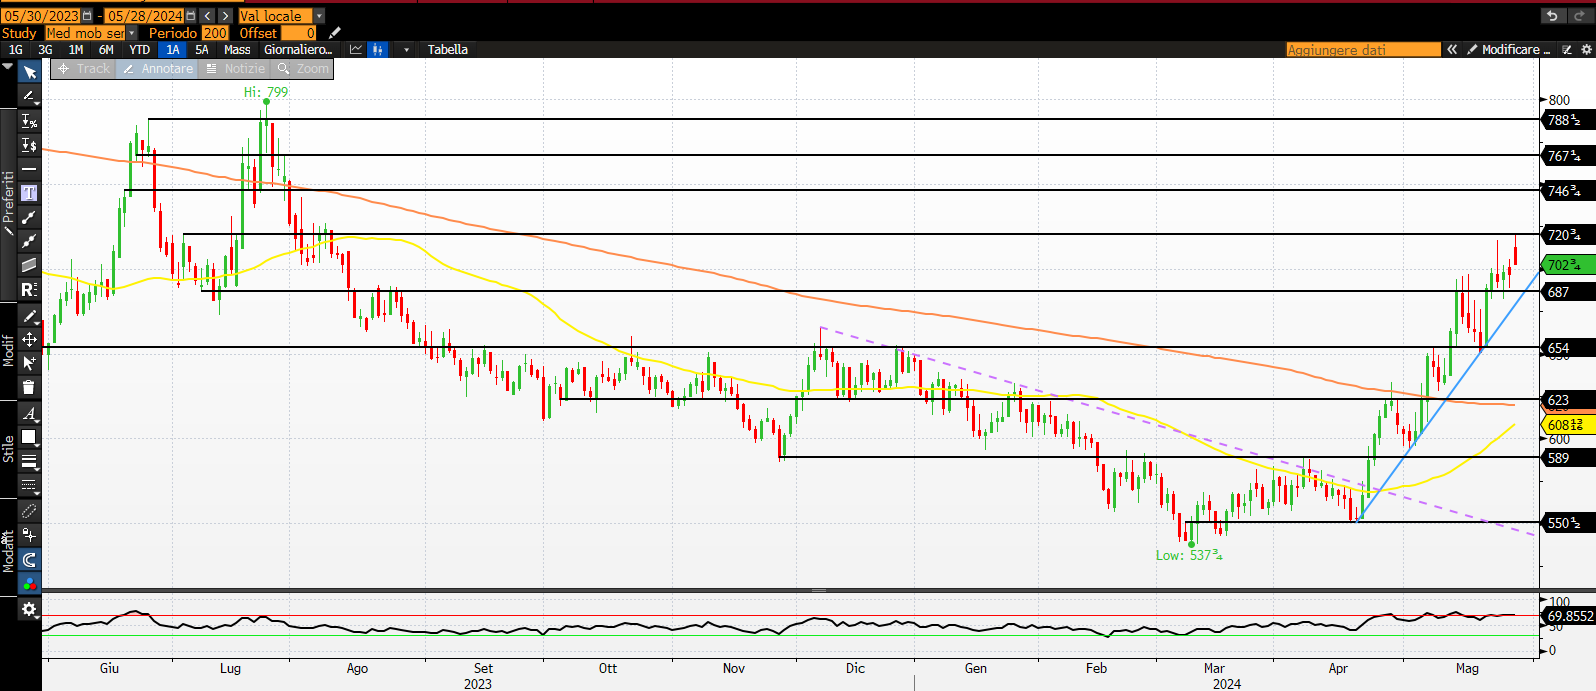Click the Aggiungere dati input field
This screenshot has height=691, width=1596.
point(1363,49)
